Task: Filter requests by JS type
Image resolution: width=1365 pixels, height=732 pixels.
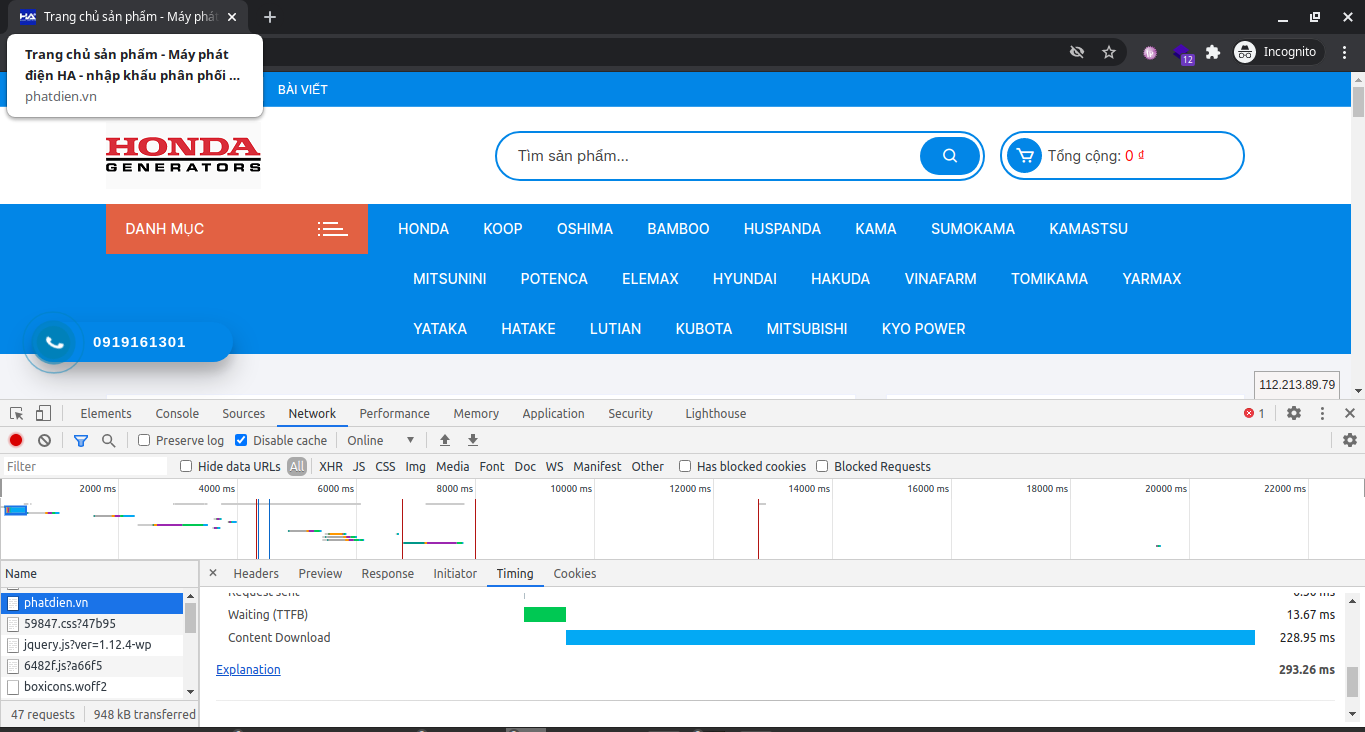Action: coord(359,466)
